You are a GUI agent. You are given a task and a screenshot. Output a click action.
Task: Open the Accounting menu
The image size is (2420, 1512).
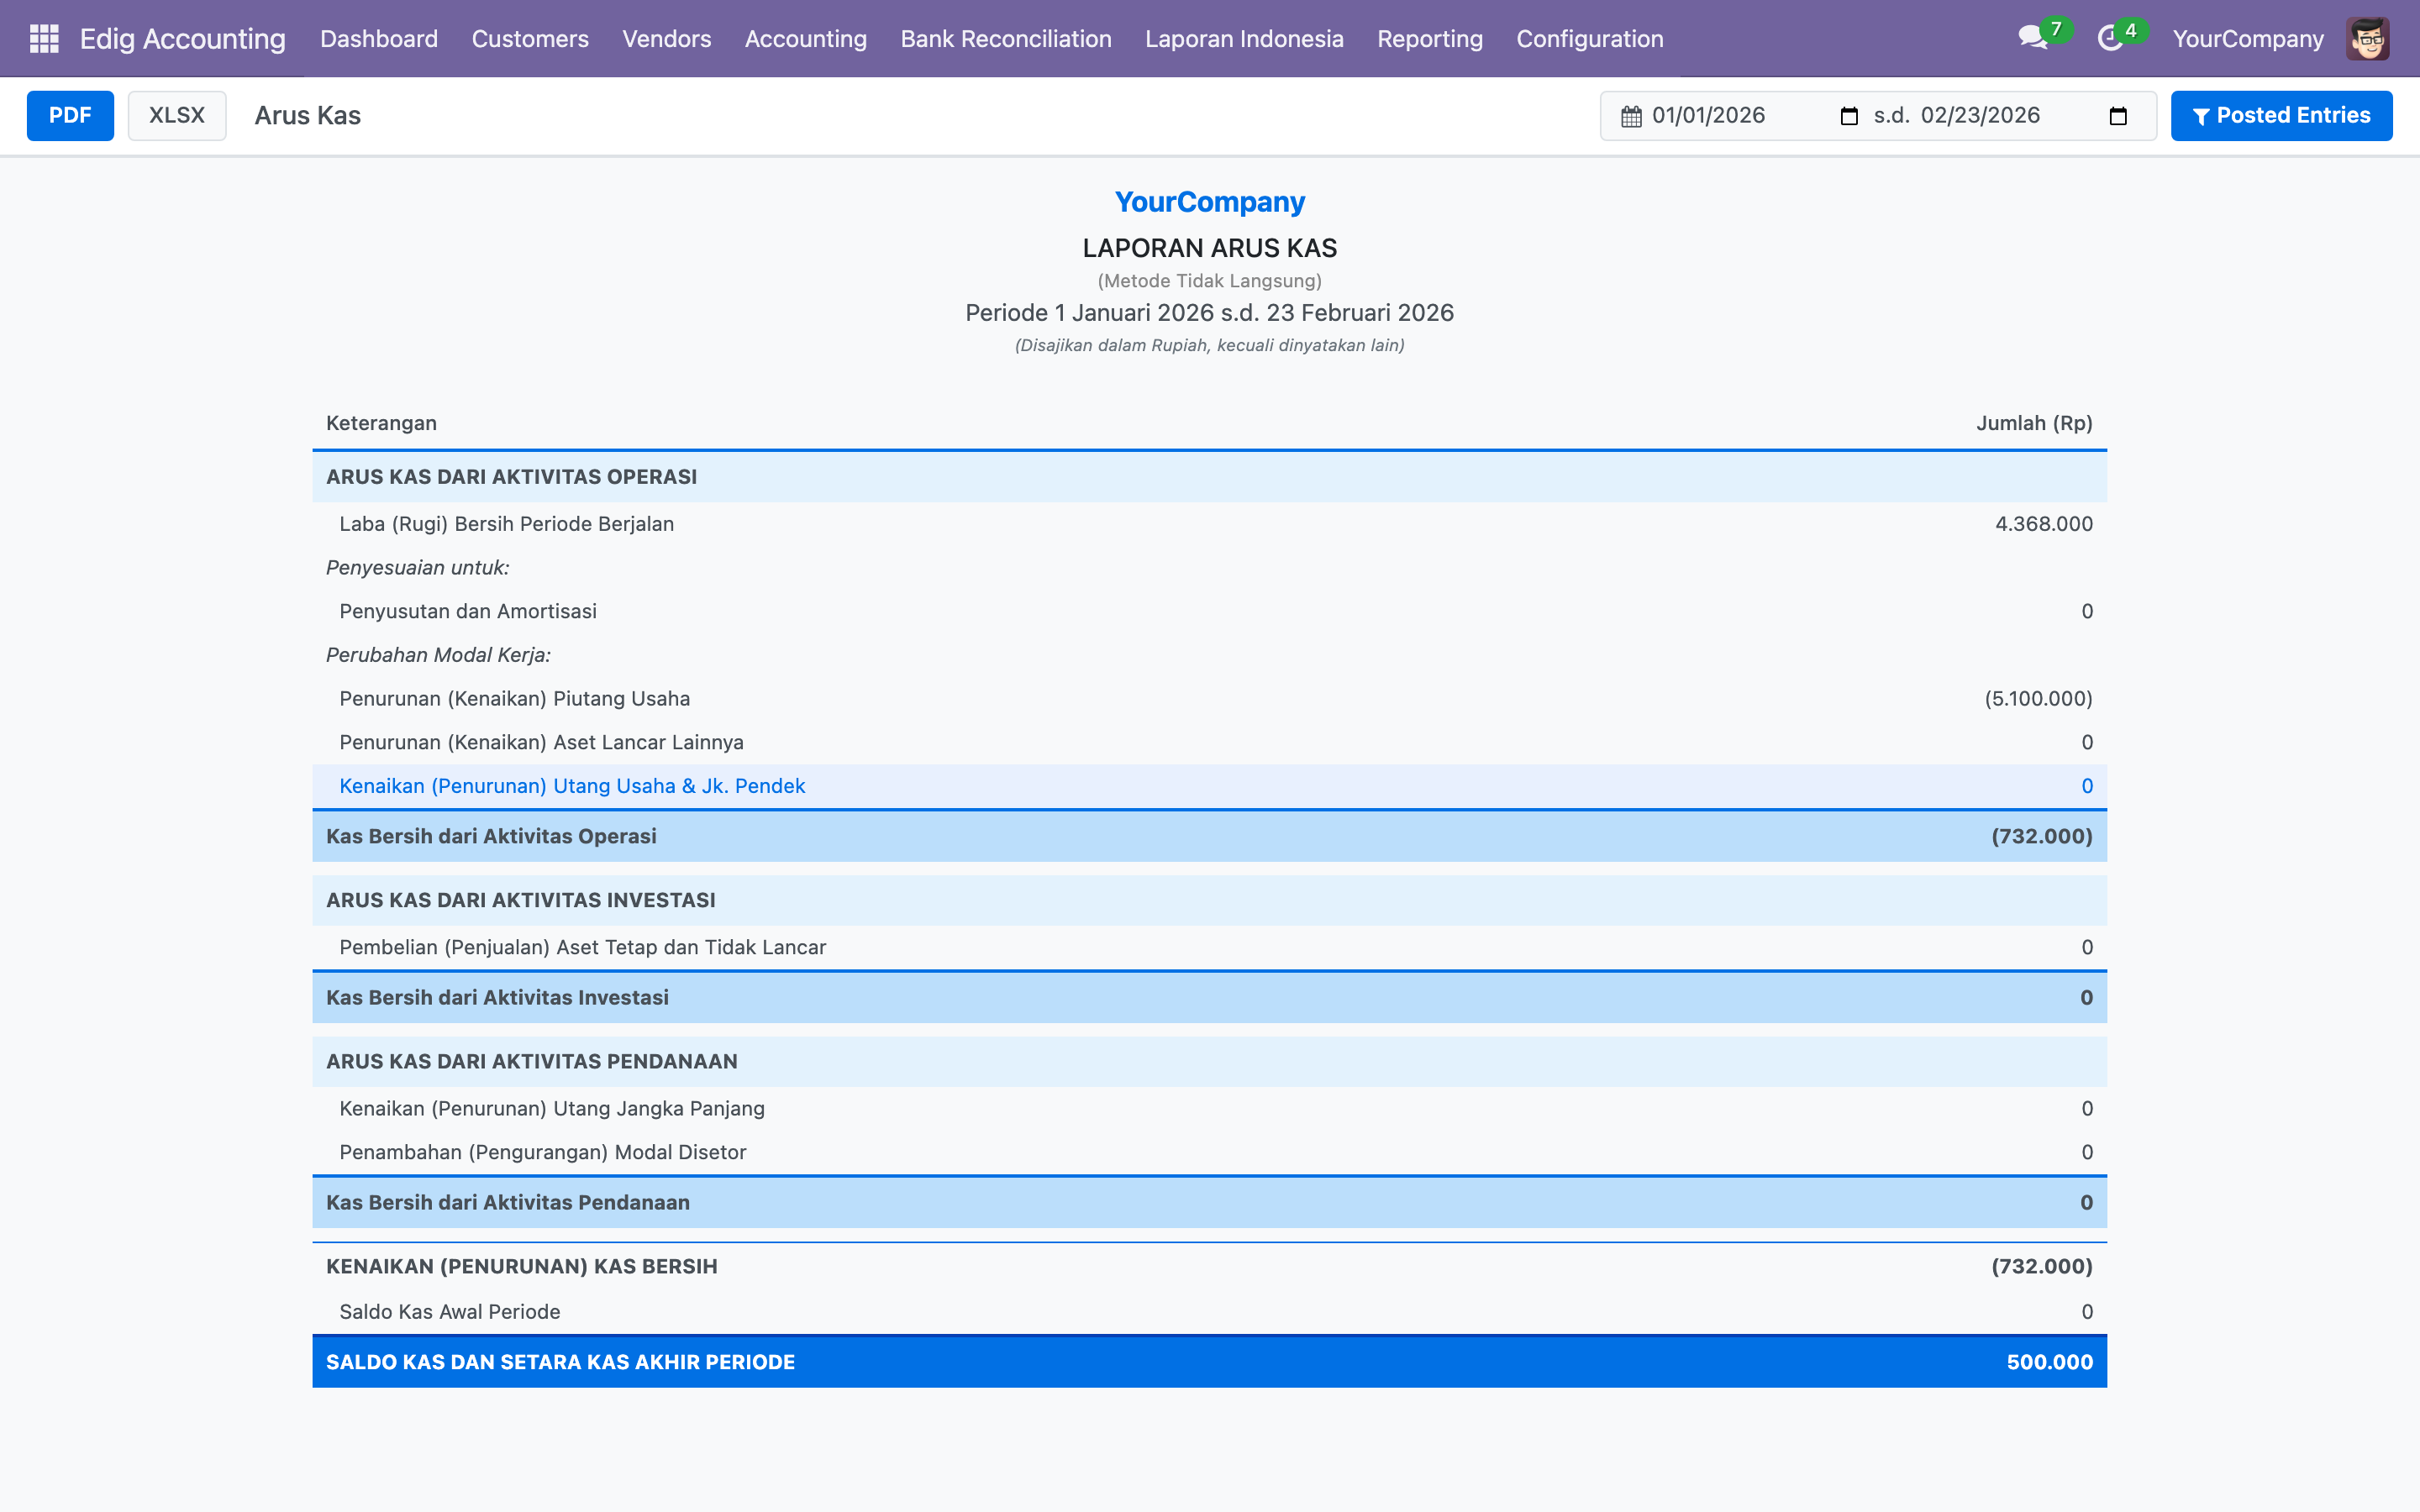(x=805, y=39)
